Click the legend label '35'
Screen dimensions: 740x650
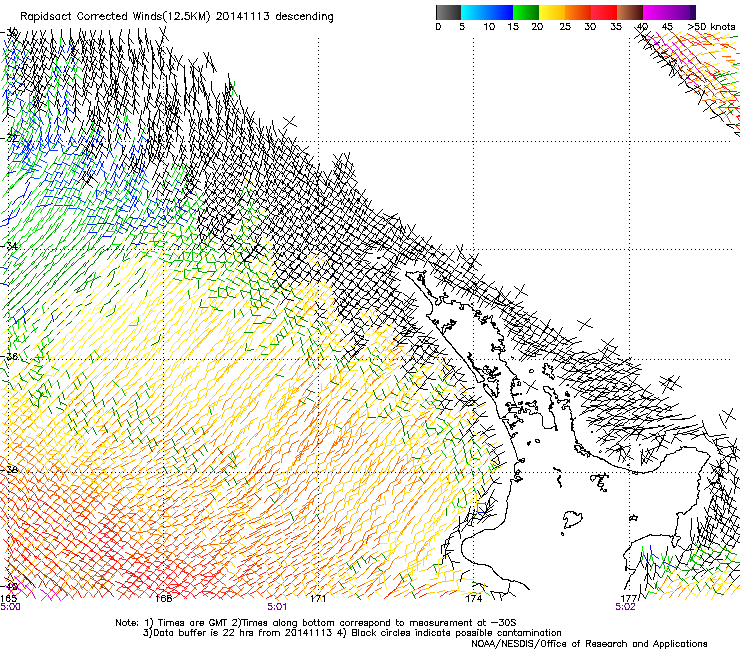coord(616,27)
